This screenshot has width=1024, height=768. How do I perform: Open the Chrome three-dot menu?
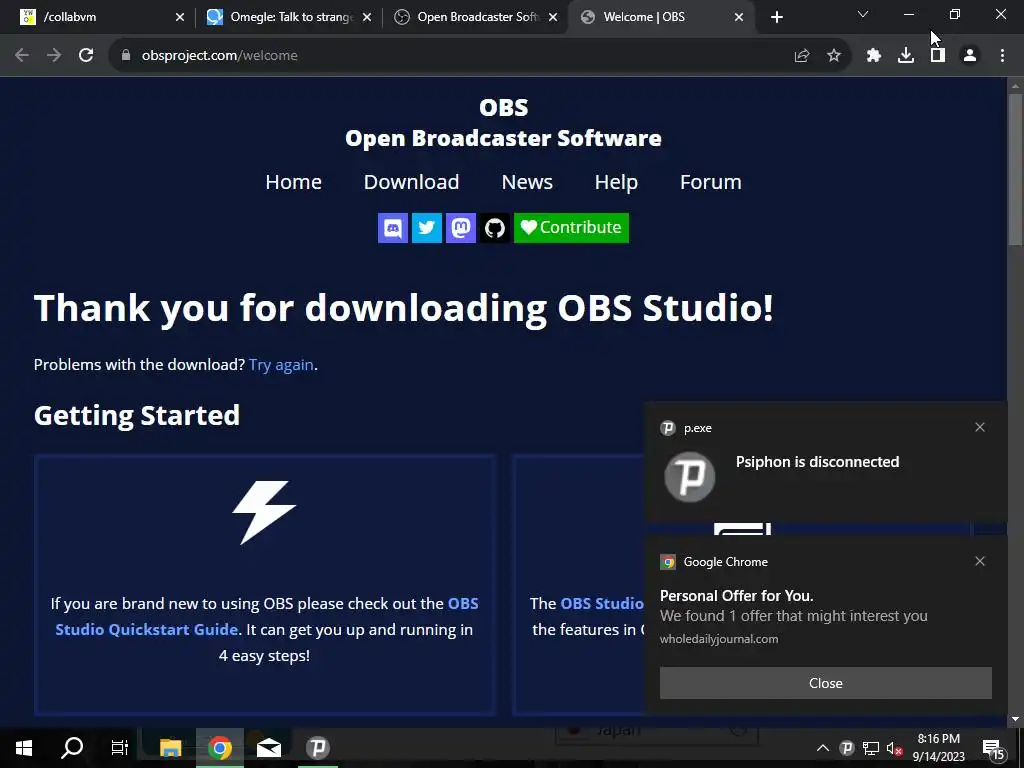1002,56
